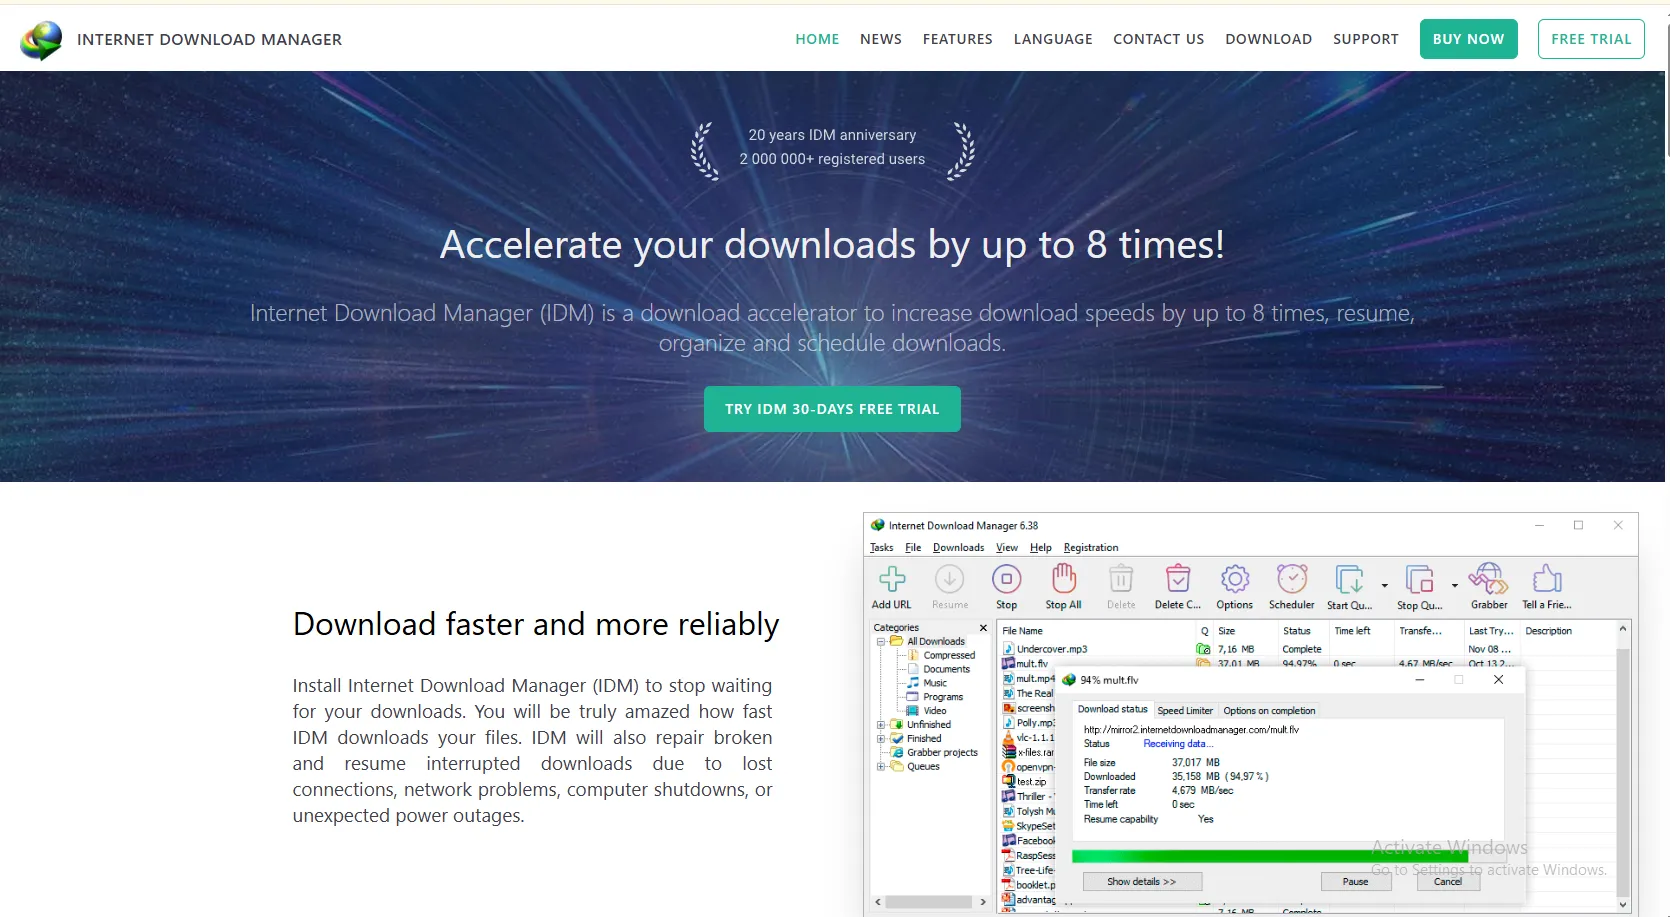Screen dimensions: 1670x917
Task: Launch the Grabber toolbar icon
Action: 1488,578
